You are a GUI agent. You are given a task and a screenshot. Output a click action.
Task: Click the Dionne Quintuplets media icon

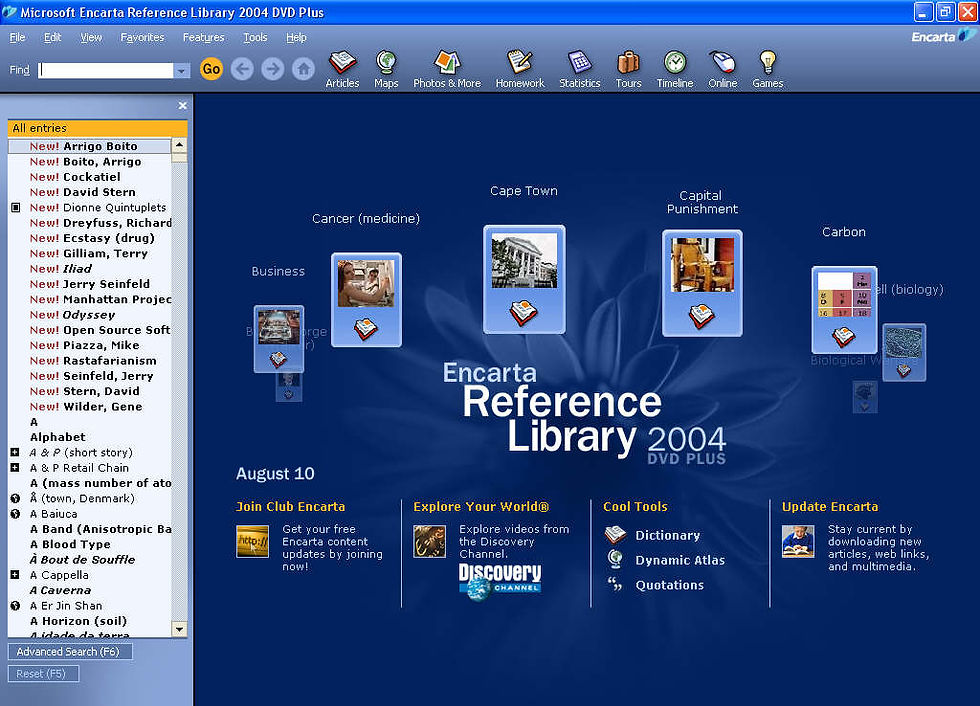tap(16, 207)
